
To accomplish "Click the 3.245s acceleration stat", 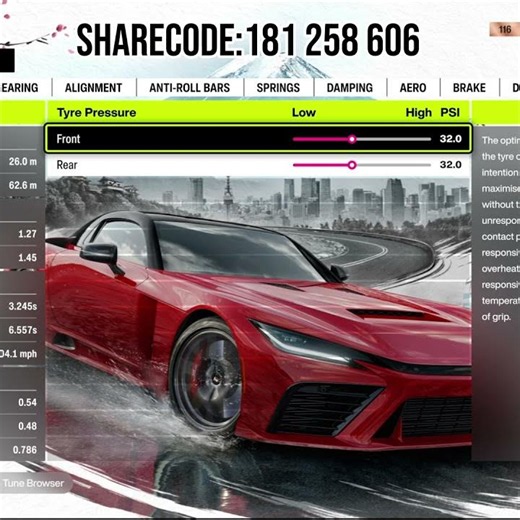I will pos(23,306).
